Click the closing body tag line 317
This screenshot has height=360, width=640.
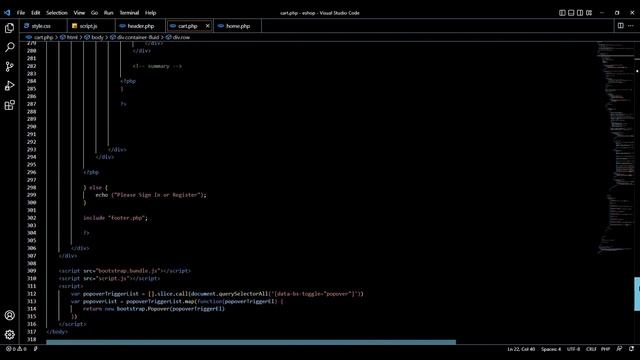(x=57, y=332)
